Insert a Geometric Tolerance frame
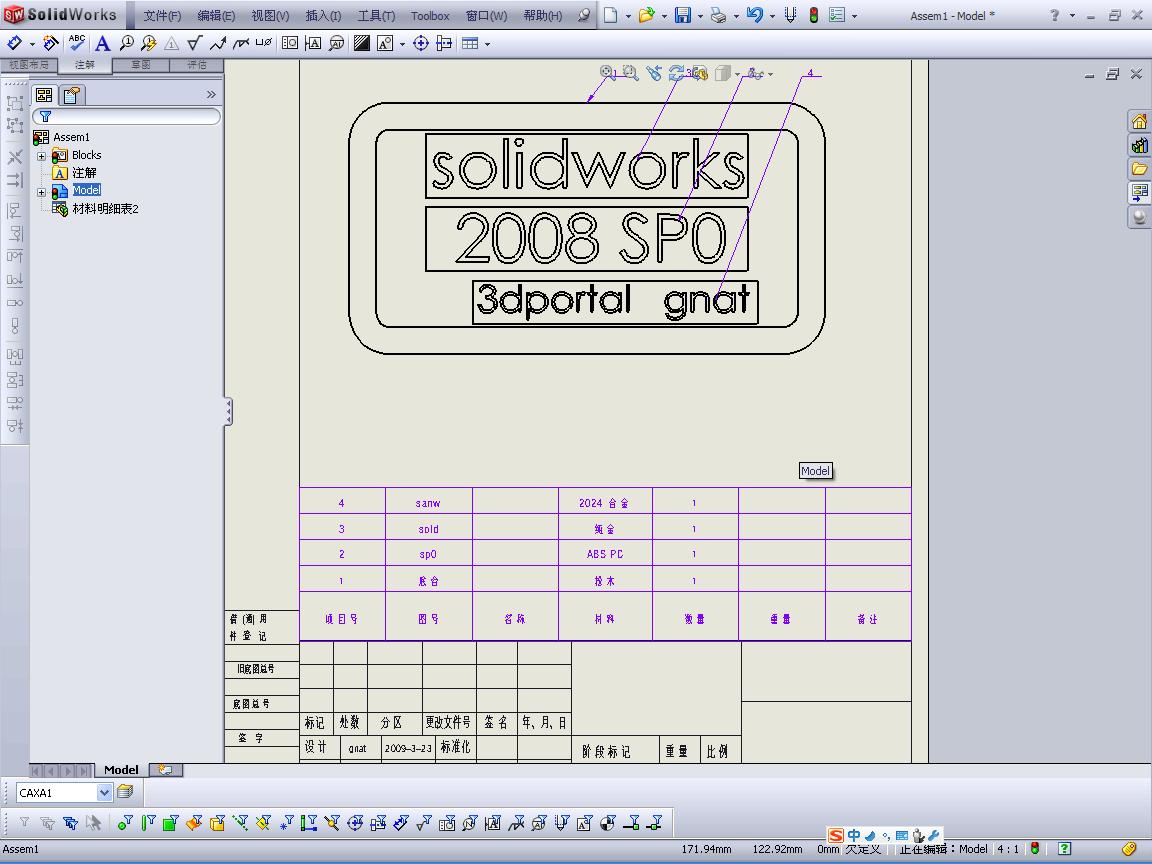This screenshot has width=1152, height=864. 290,43
